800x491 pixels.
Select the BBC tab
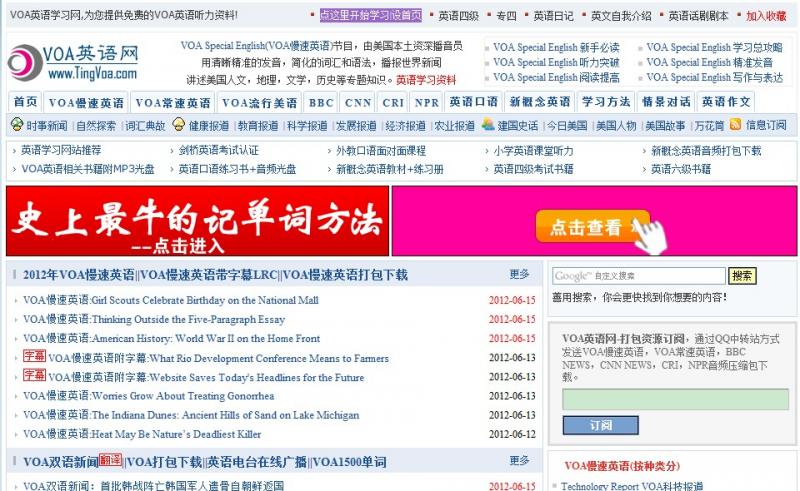321,103
